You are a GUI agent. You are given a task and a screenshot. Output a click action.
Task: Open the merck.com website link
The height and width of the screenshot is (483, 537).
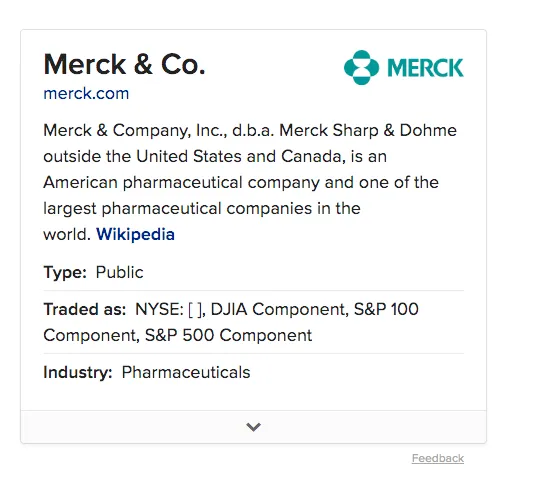click(x=86, y=94)
